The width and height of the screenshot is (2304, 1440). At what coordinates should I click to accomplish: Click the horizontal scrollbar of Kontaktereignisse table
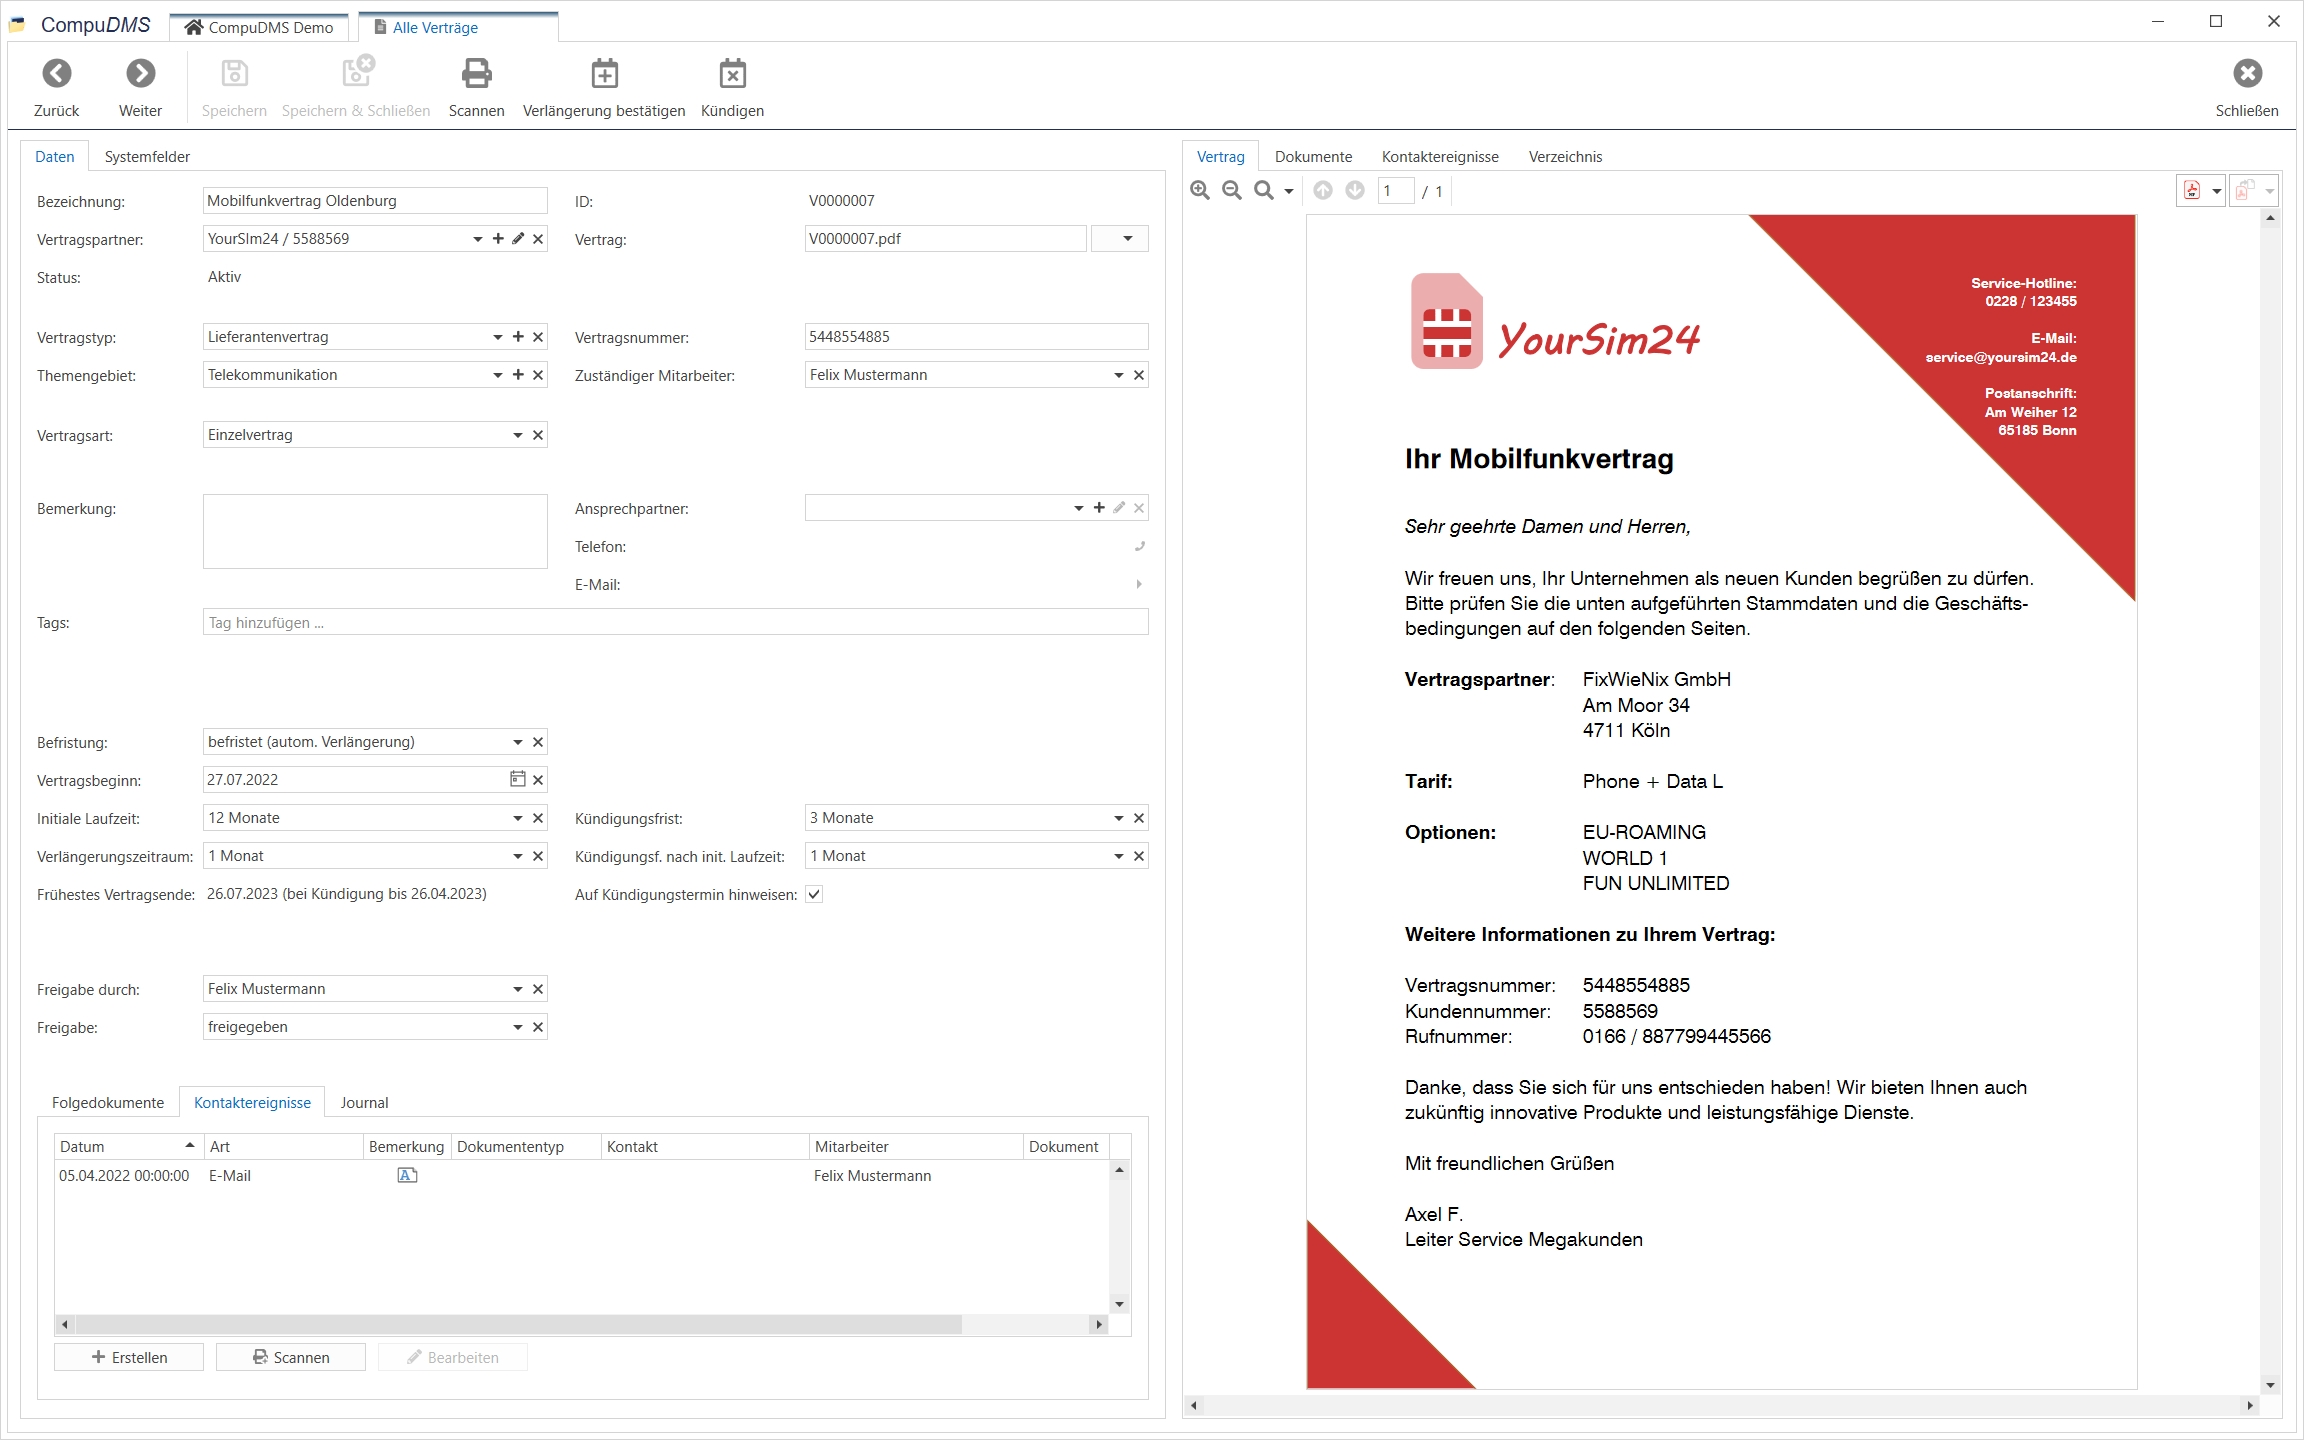pos(520,1324)
